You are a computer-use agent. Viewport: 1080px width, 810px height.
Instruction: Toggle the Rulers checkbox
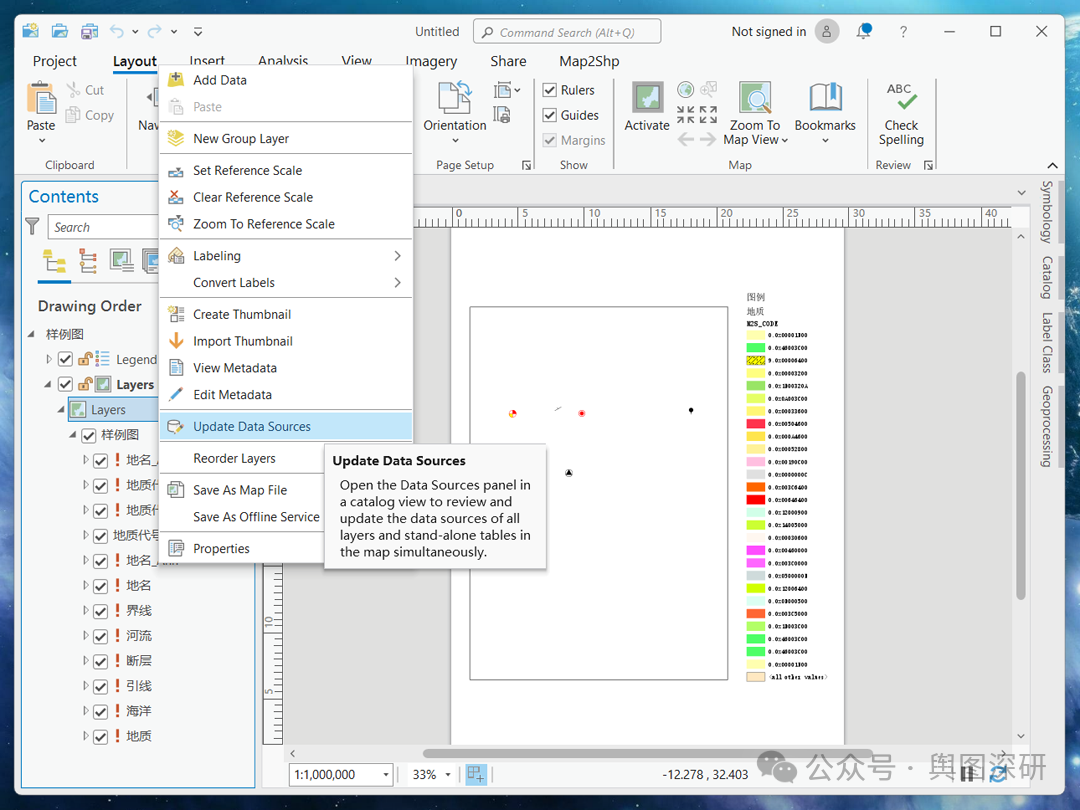coord(550,90)
